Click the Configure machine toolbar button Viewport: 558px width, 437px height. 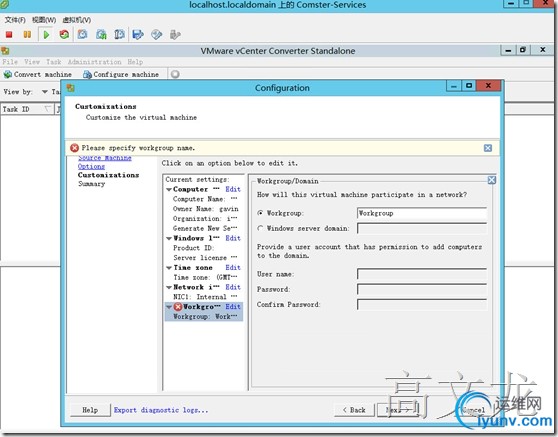point(121,74)
